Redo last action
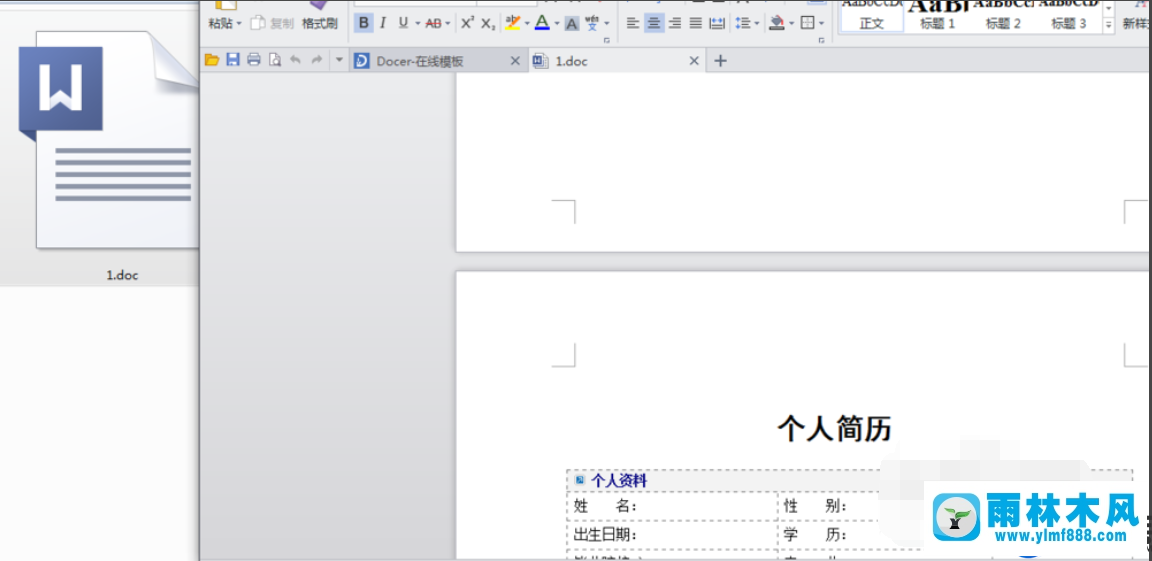The width and height of the screenshot is (1152, 561). [317, 60]
